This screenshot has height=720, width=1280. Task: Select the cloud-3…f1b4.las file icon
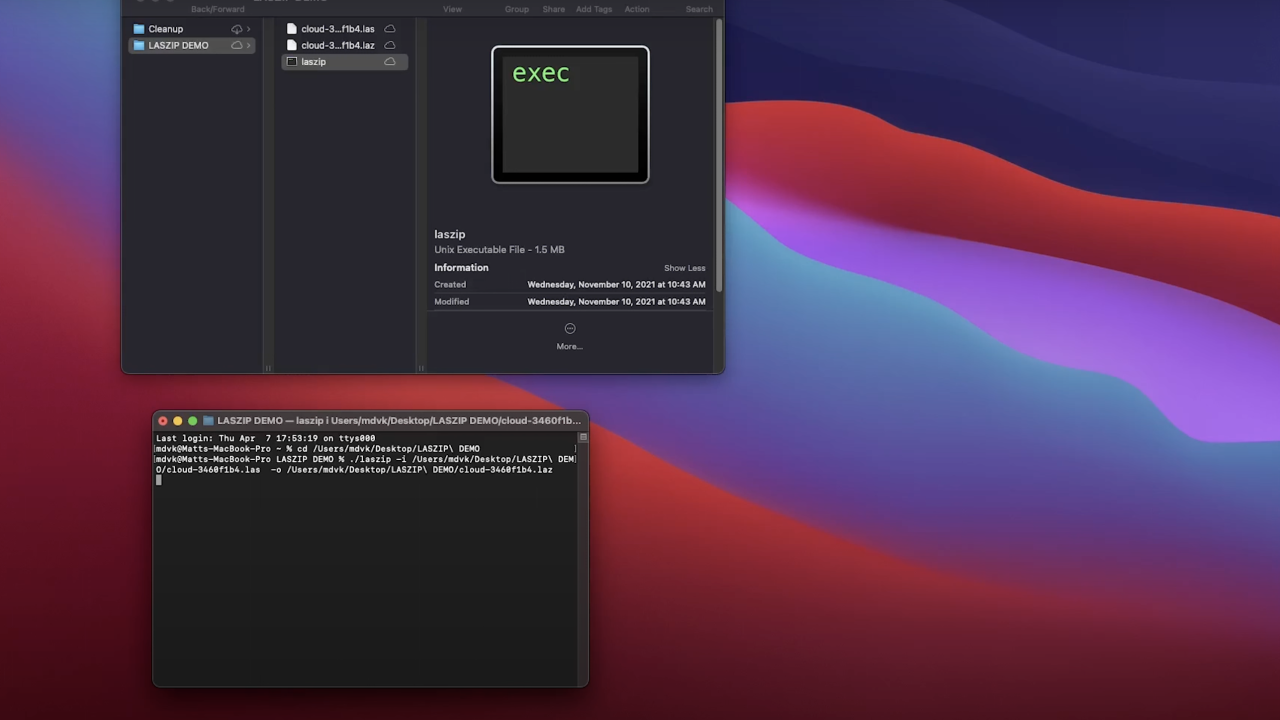pyautogui.click(x=292, y=29)
